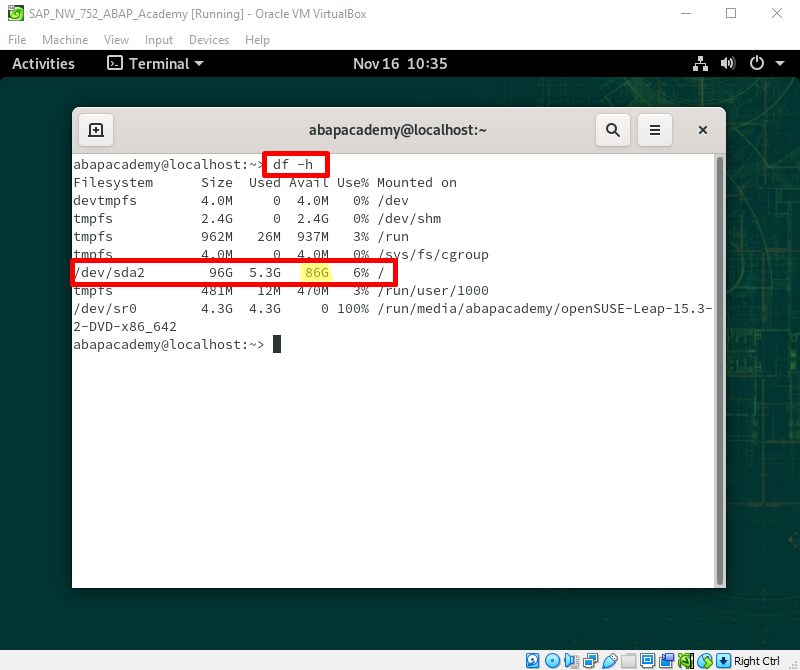Viewport: 800px width, 670px height.
Task: Expand the Terminal app menu
Action: tap(155, 64)
